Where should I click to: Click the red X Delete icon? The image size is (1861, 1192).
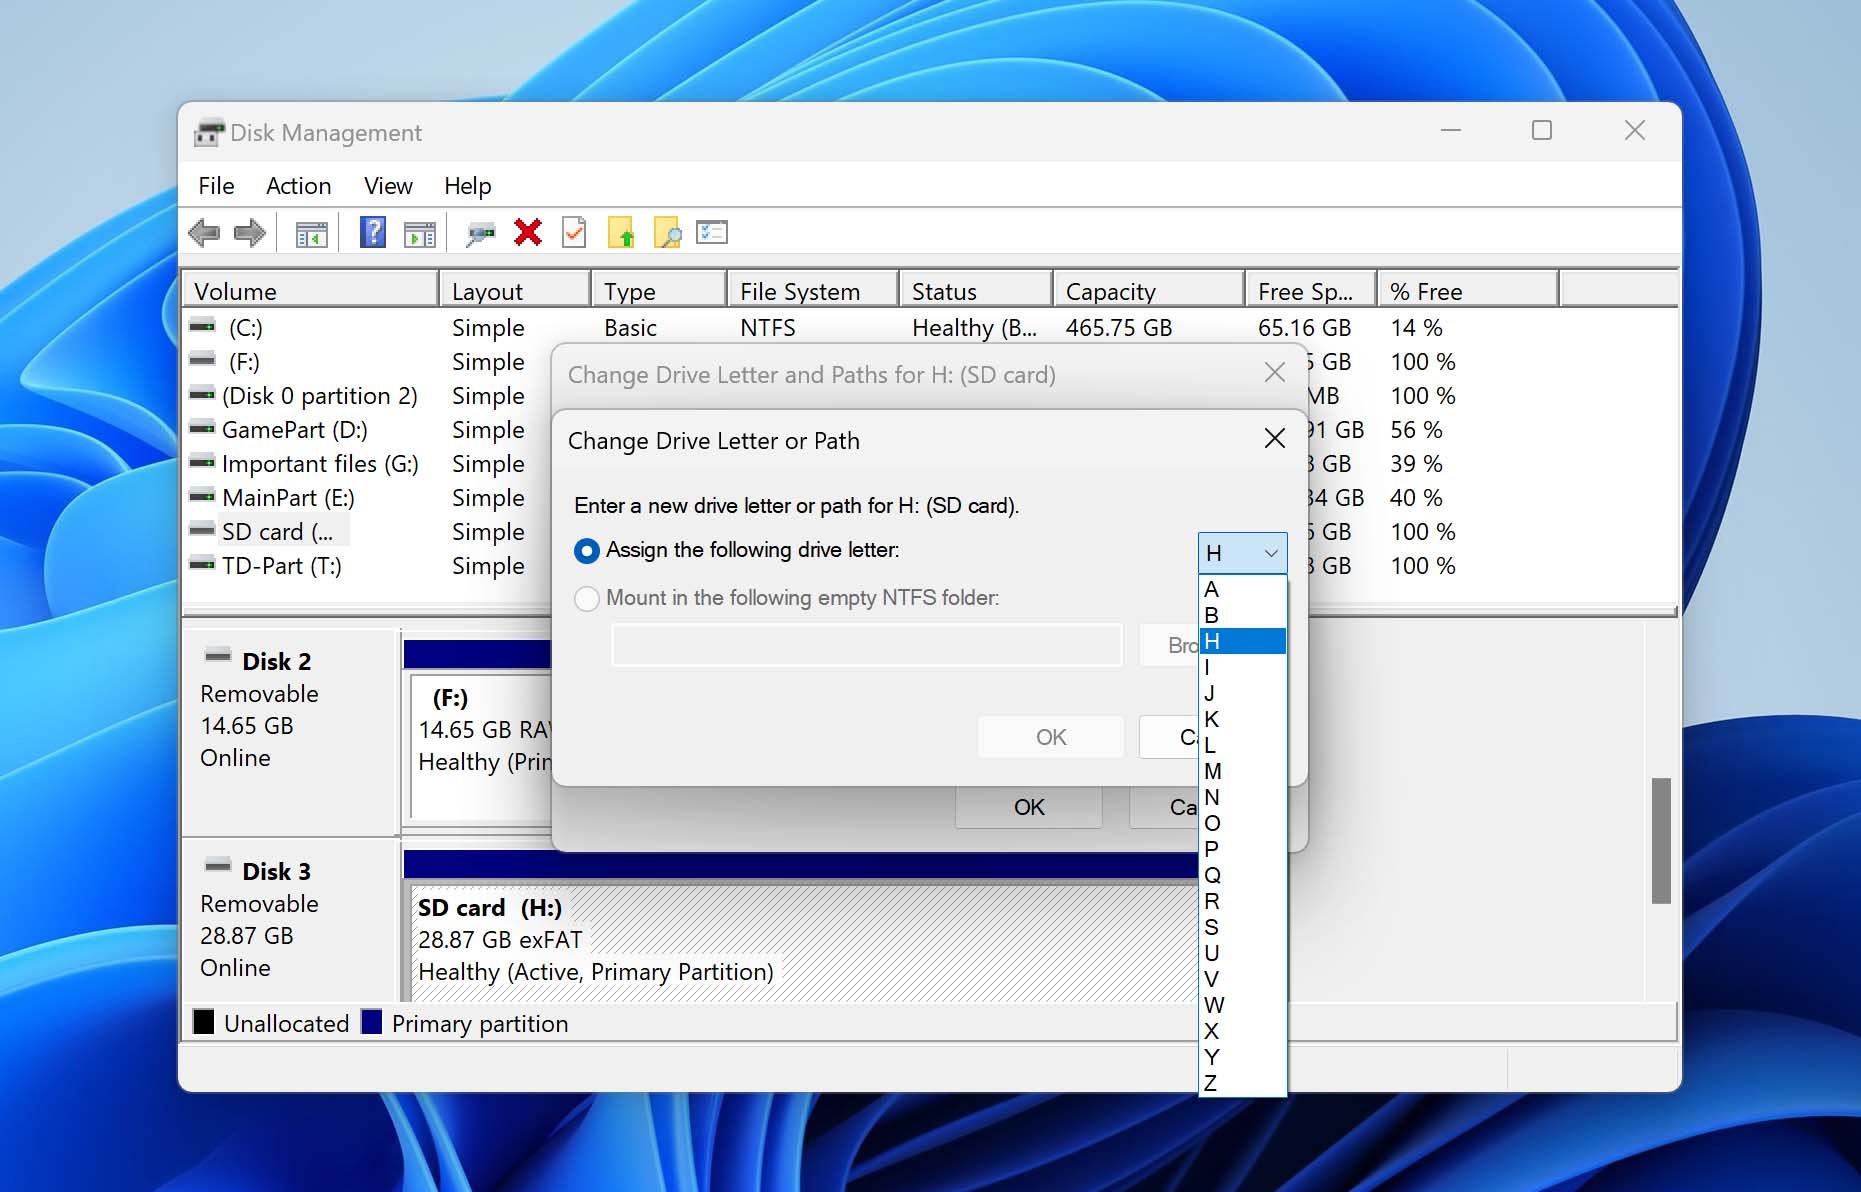tap(528, 233)
